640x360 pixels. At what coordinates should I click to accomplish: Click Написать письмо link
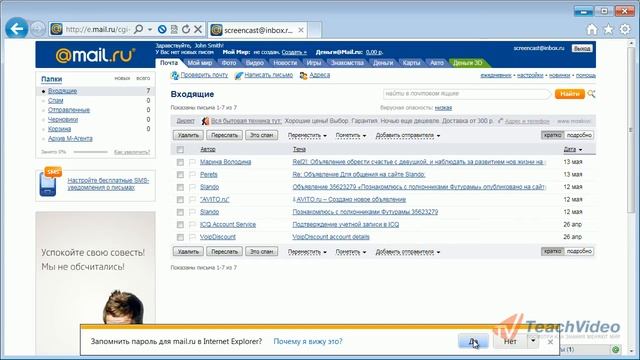(x=269, y=75)
